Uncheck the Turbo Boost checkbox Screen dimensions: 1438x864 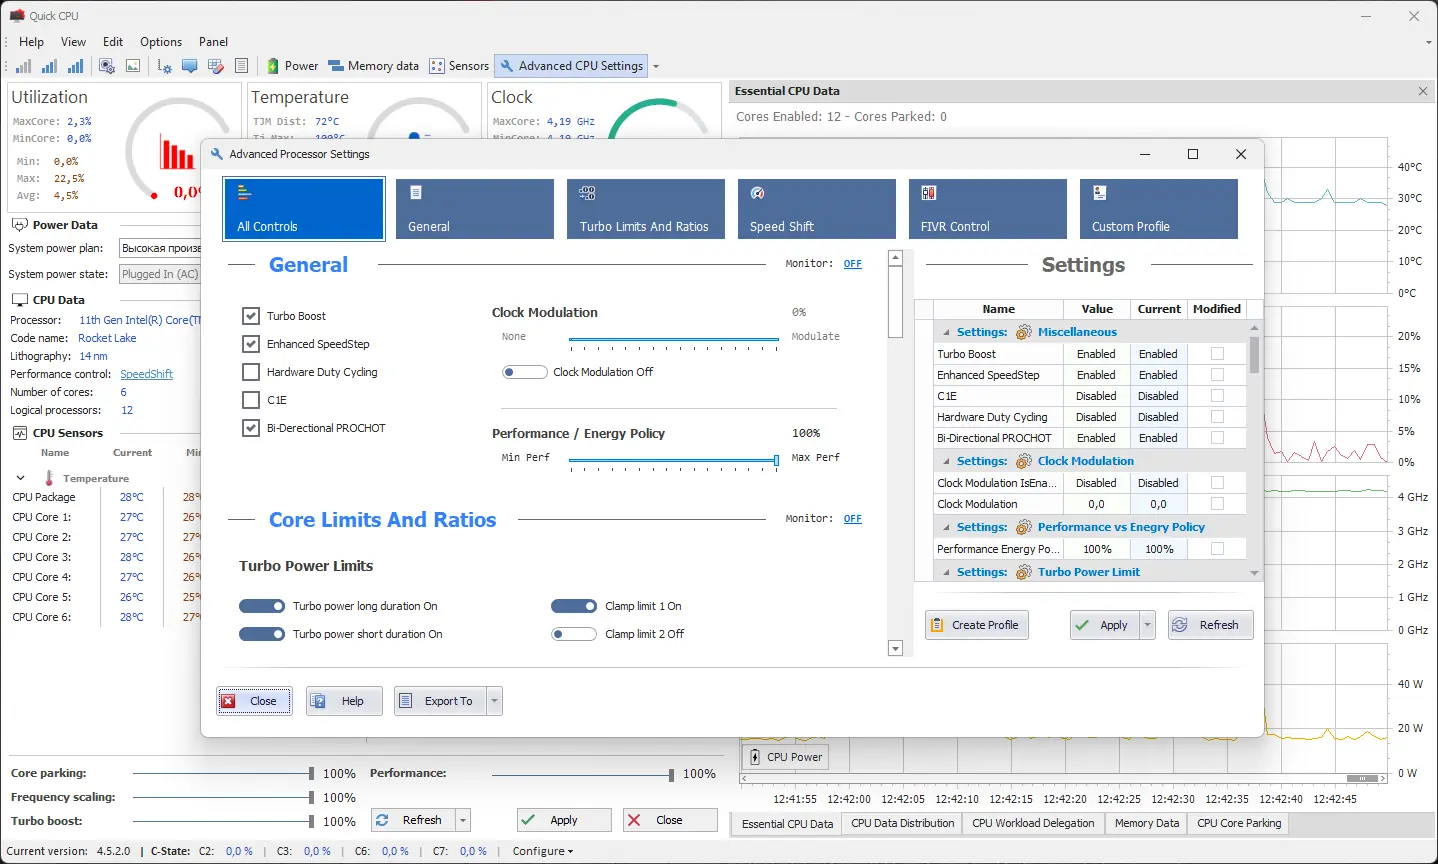tap(251, 316)
